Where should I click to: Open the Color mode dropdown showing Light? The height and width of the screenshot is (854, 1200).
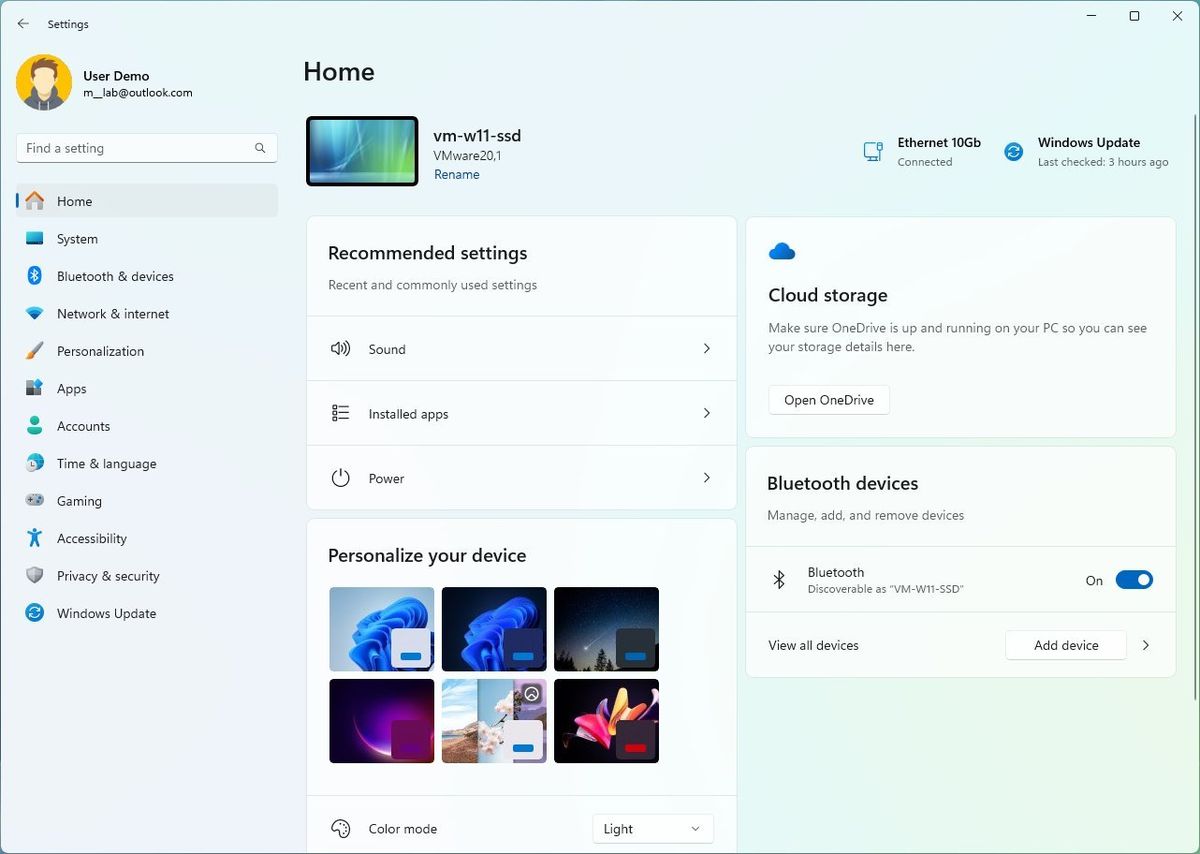652,828
